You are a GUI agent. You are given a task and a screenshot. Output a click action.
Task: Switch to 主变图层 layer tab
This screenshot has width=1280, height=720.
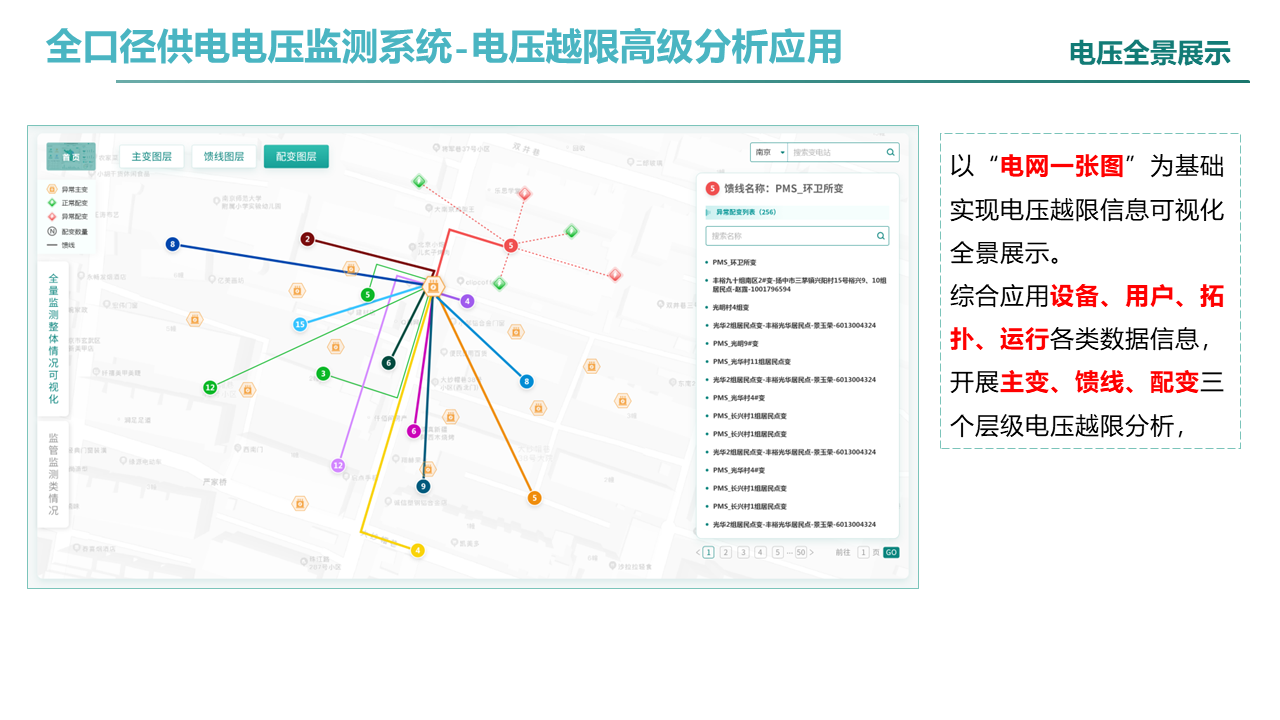pos(152,157)
